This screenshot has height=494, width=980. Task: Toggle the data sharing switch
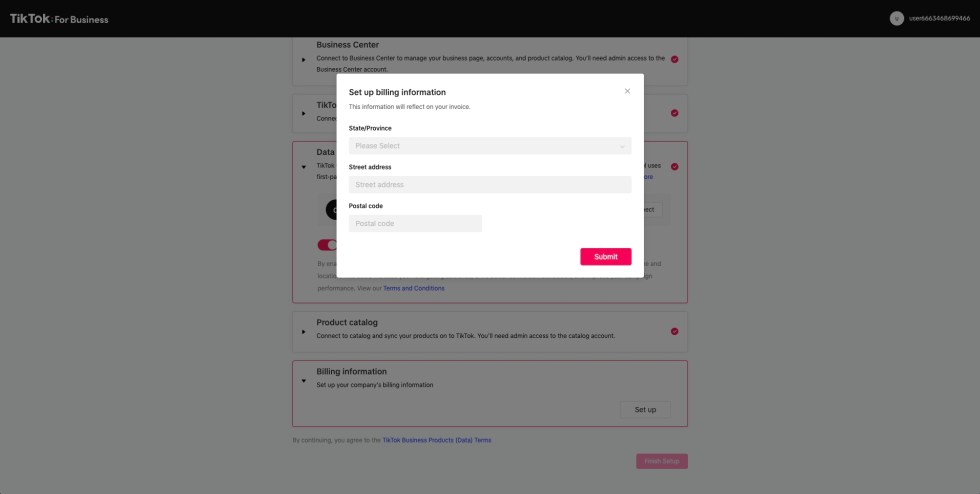326,245
